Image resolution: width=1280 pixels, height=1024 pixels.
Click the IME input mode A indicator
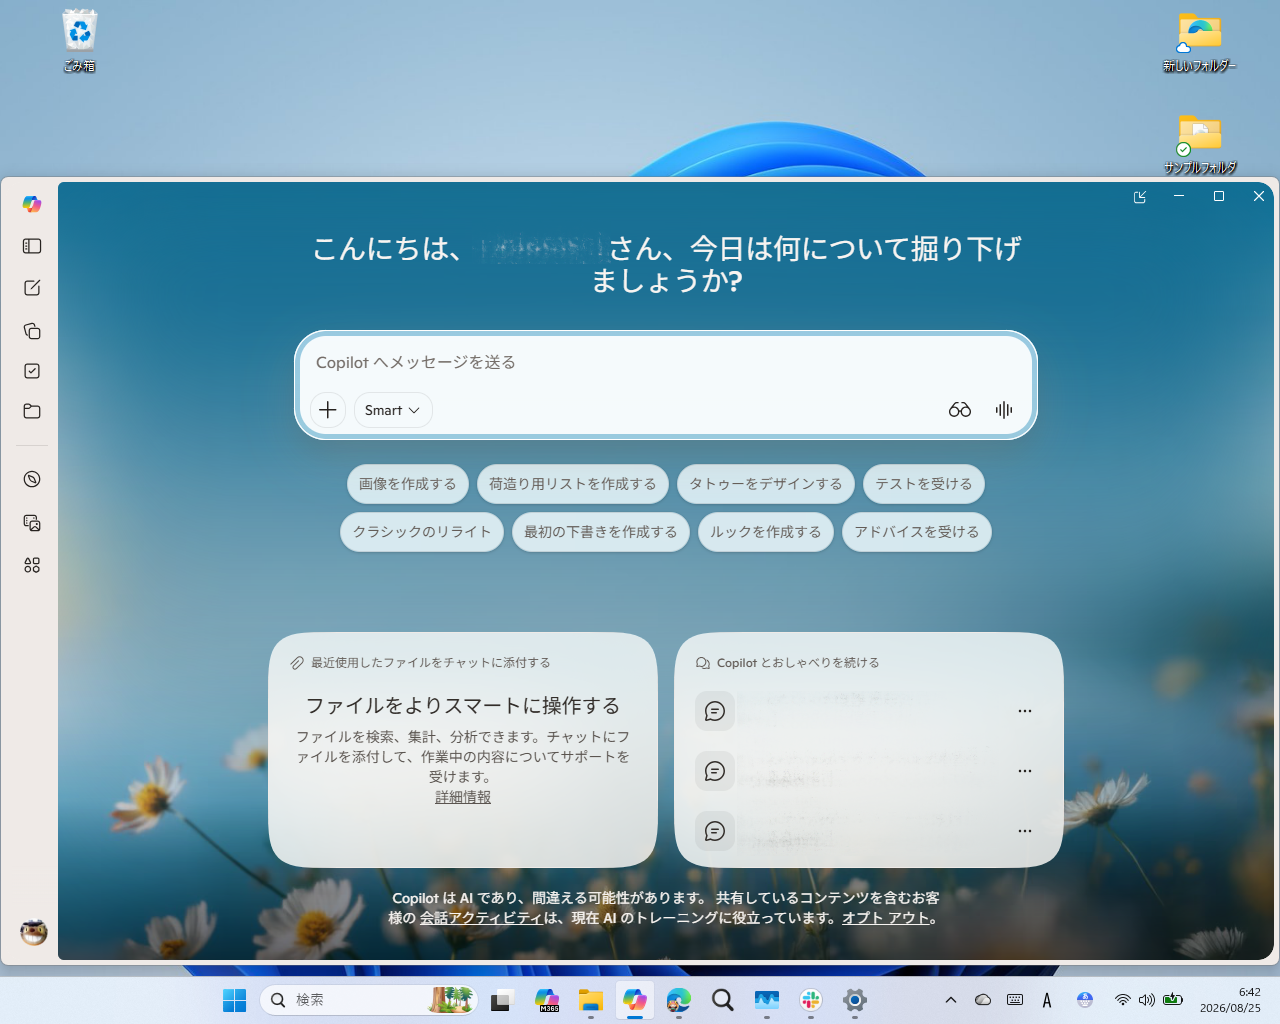pos(1047,1000)
